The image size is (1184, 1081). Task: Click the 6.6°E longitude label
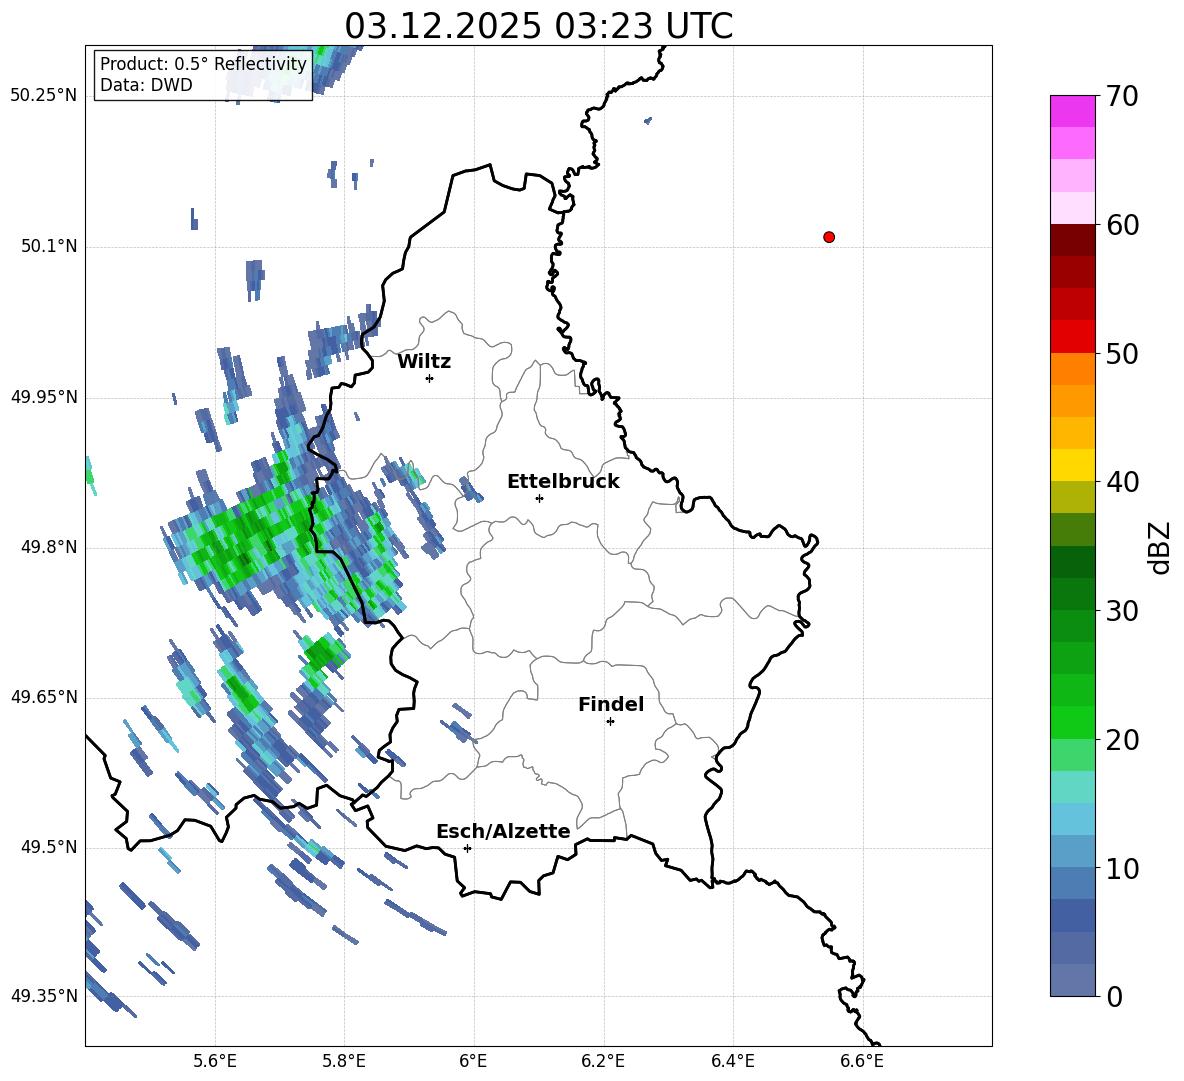(862, 1061)
